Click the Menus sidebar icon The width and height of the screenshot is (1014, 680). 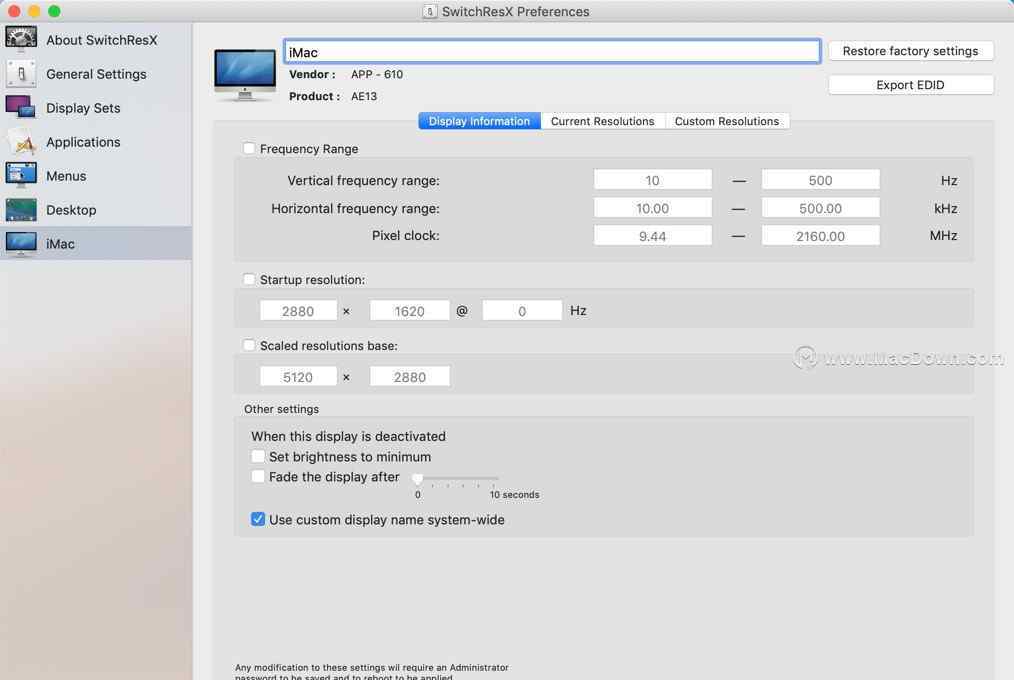(x=21, y=175)
